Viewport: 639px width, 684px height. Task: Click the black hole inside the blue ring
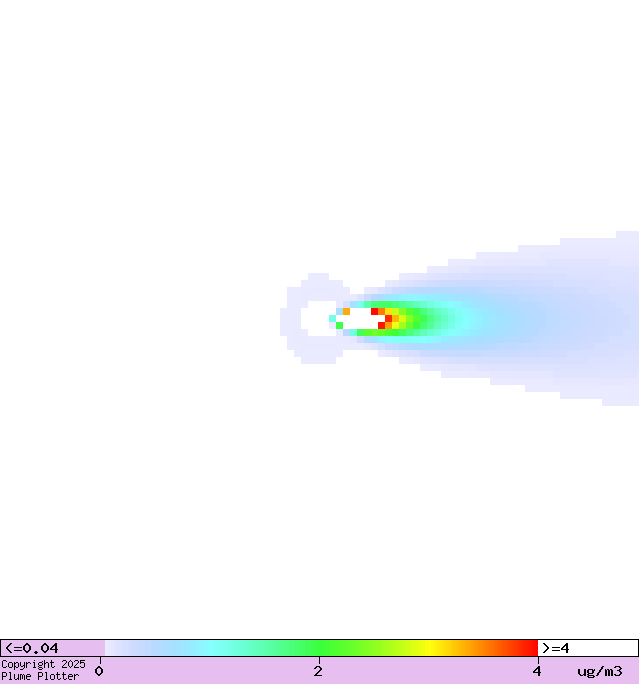[x=318, y=317]
